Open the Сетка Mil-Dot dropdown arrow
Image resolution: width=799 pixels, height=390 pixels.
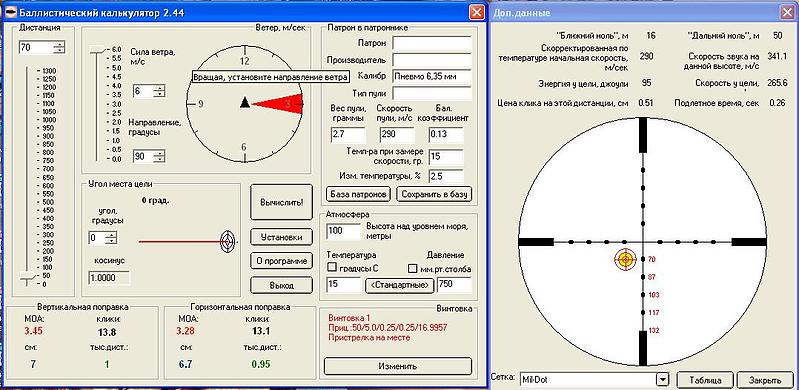pos(662,379)
